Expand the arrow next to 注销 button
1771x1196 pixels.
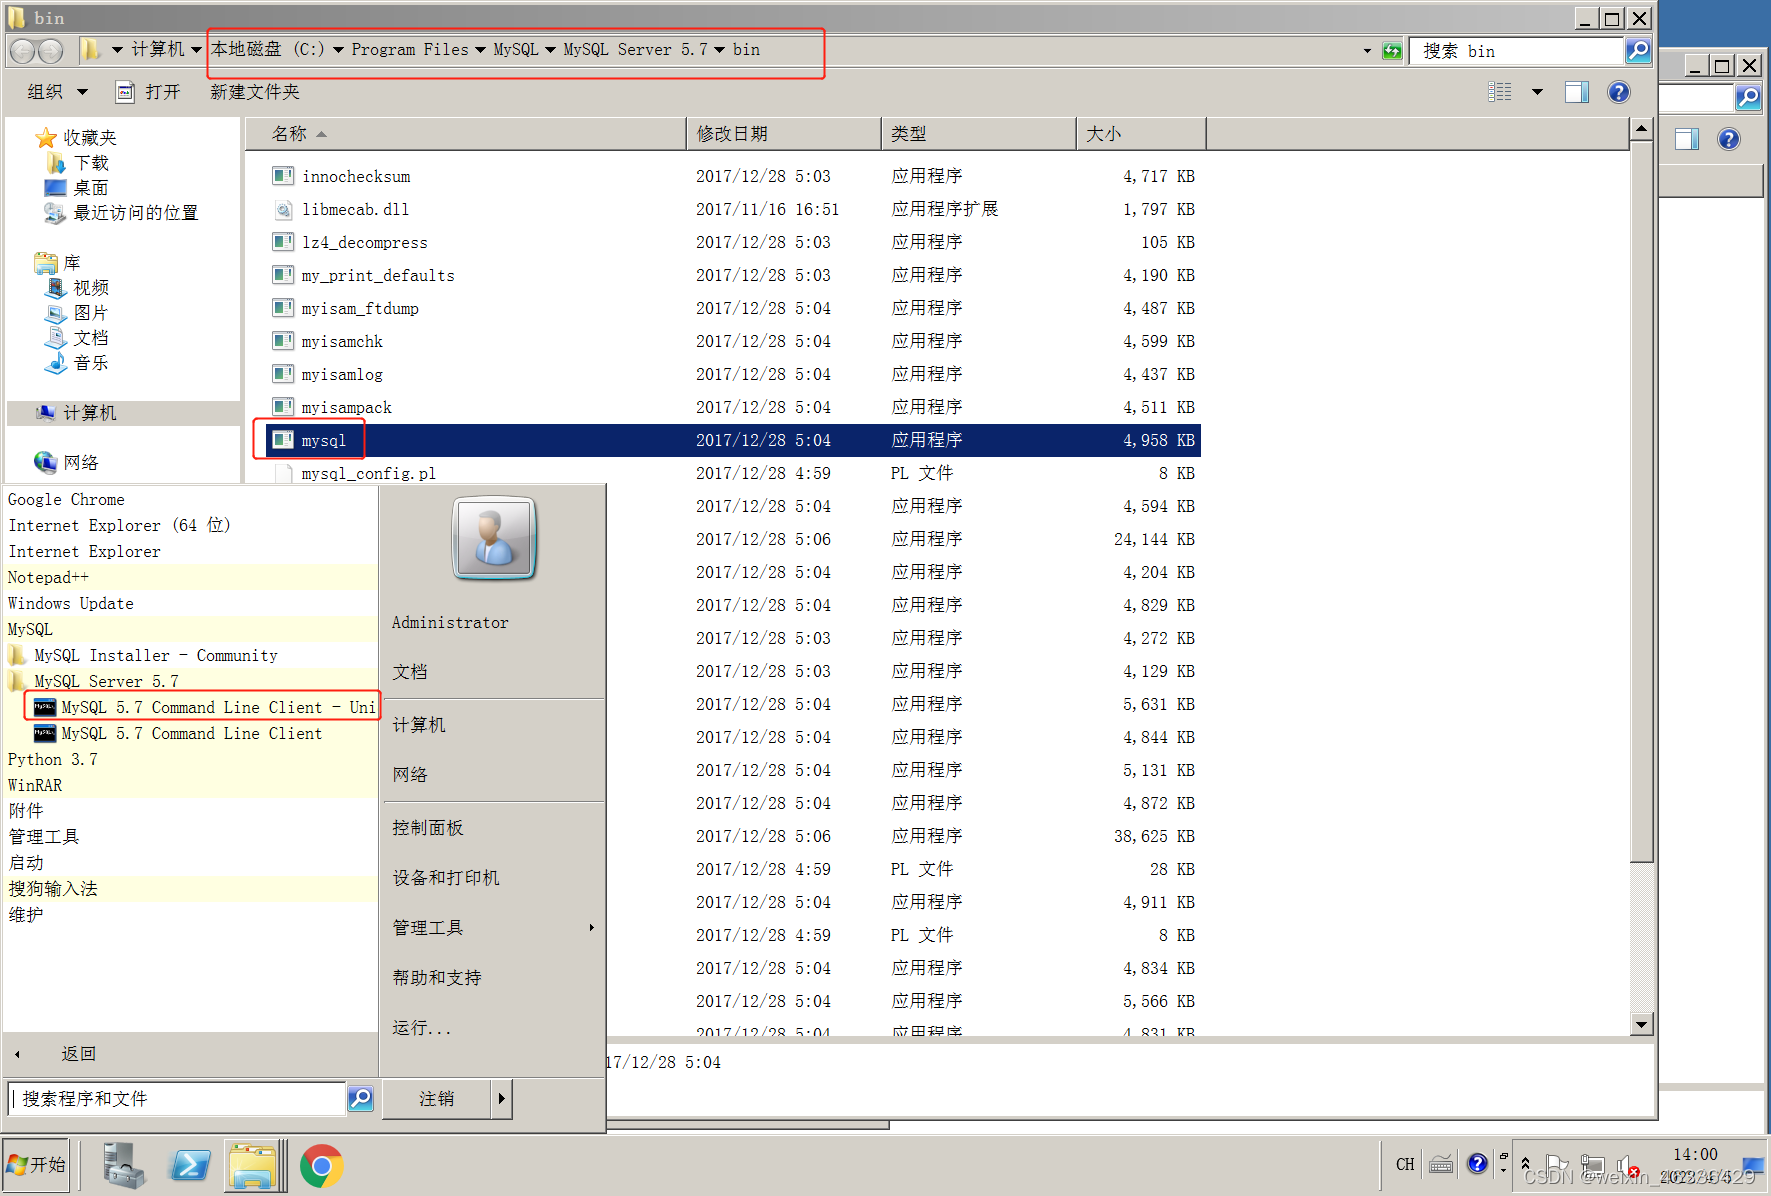(x=501, y=1098)
